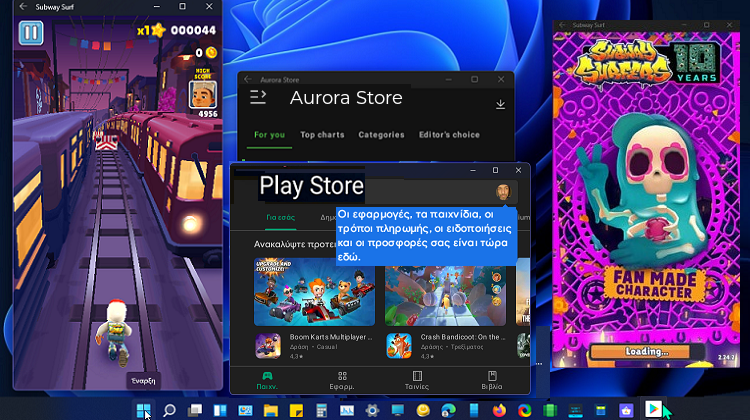The image size is (750, 420).
Task: Select Παιχν. bottom navigation tab
Action: click(x=267, y=381)
